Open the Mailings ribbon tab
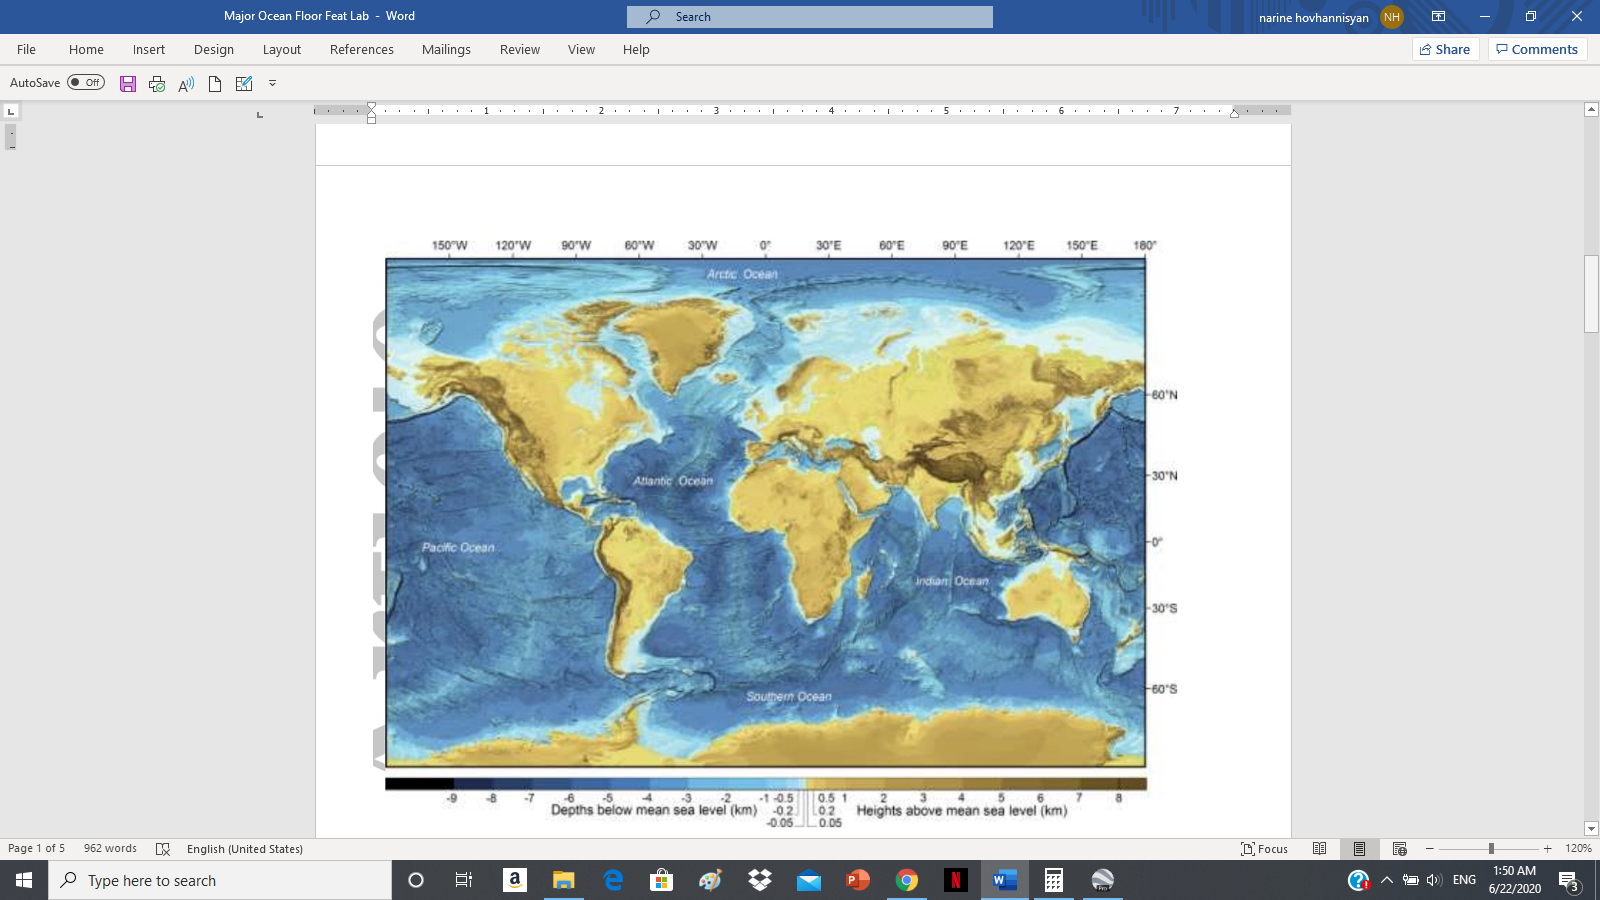The width and height of the screenshot is (1600, 900). pyautogui.click(x=446, y=49)
